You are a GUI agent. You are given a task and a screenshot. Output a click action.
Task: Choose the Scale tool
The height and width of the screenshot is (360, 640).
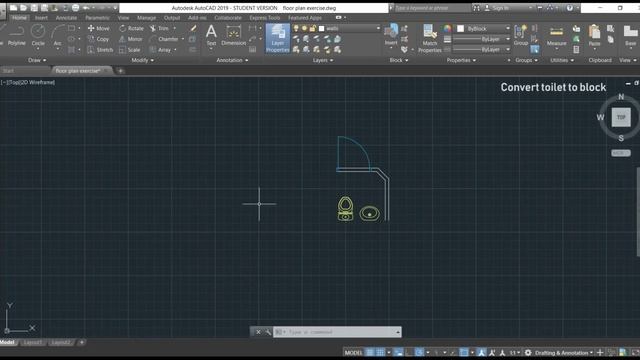pyautogui.click(x=130, y=50)
